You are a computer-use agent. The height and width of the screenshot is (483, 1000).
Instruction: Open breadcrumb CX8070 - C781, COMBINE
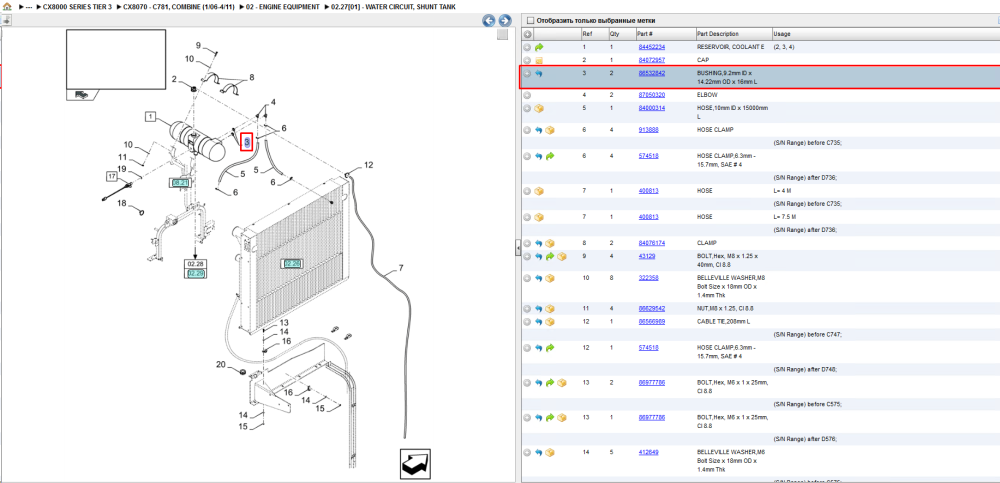pyautogui.click(x=179, y=6)
